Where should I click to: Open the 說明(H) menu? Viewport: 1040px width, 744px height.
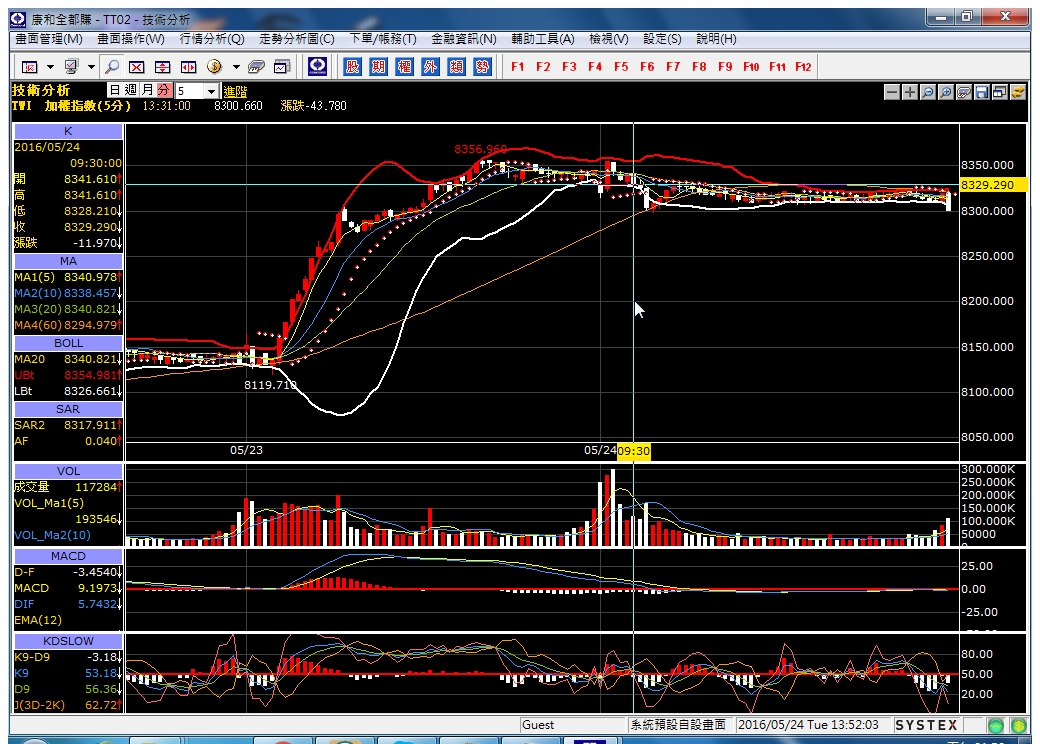[x=716, y=39]
